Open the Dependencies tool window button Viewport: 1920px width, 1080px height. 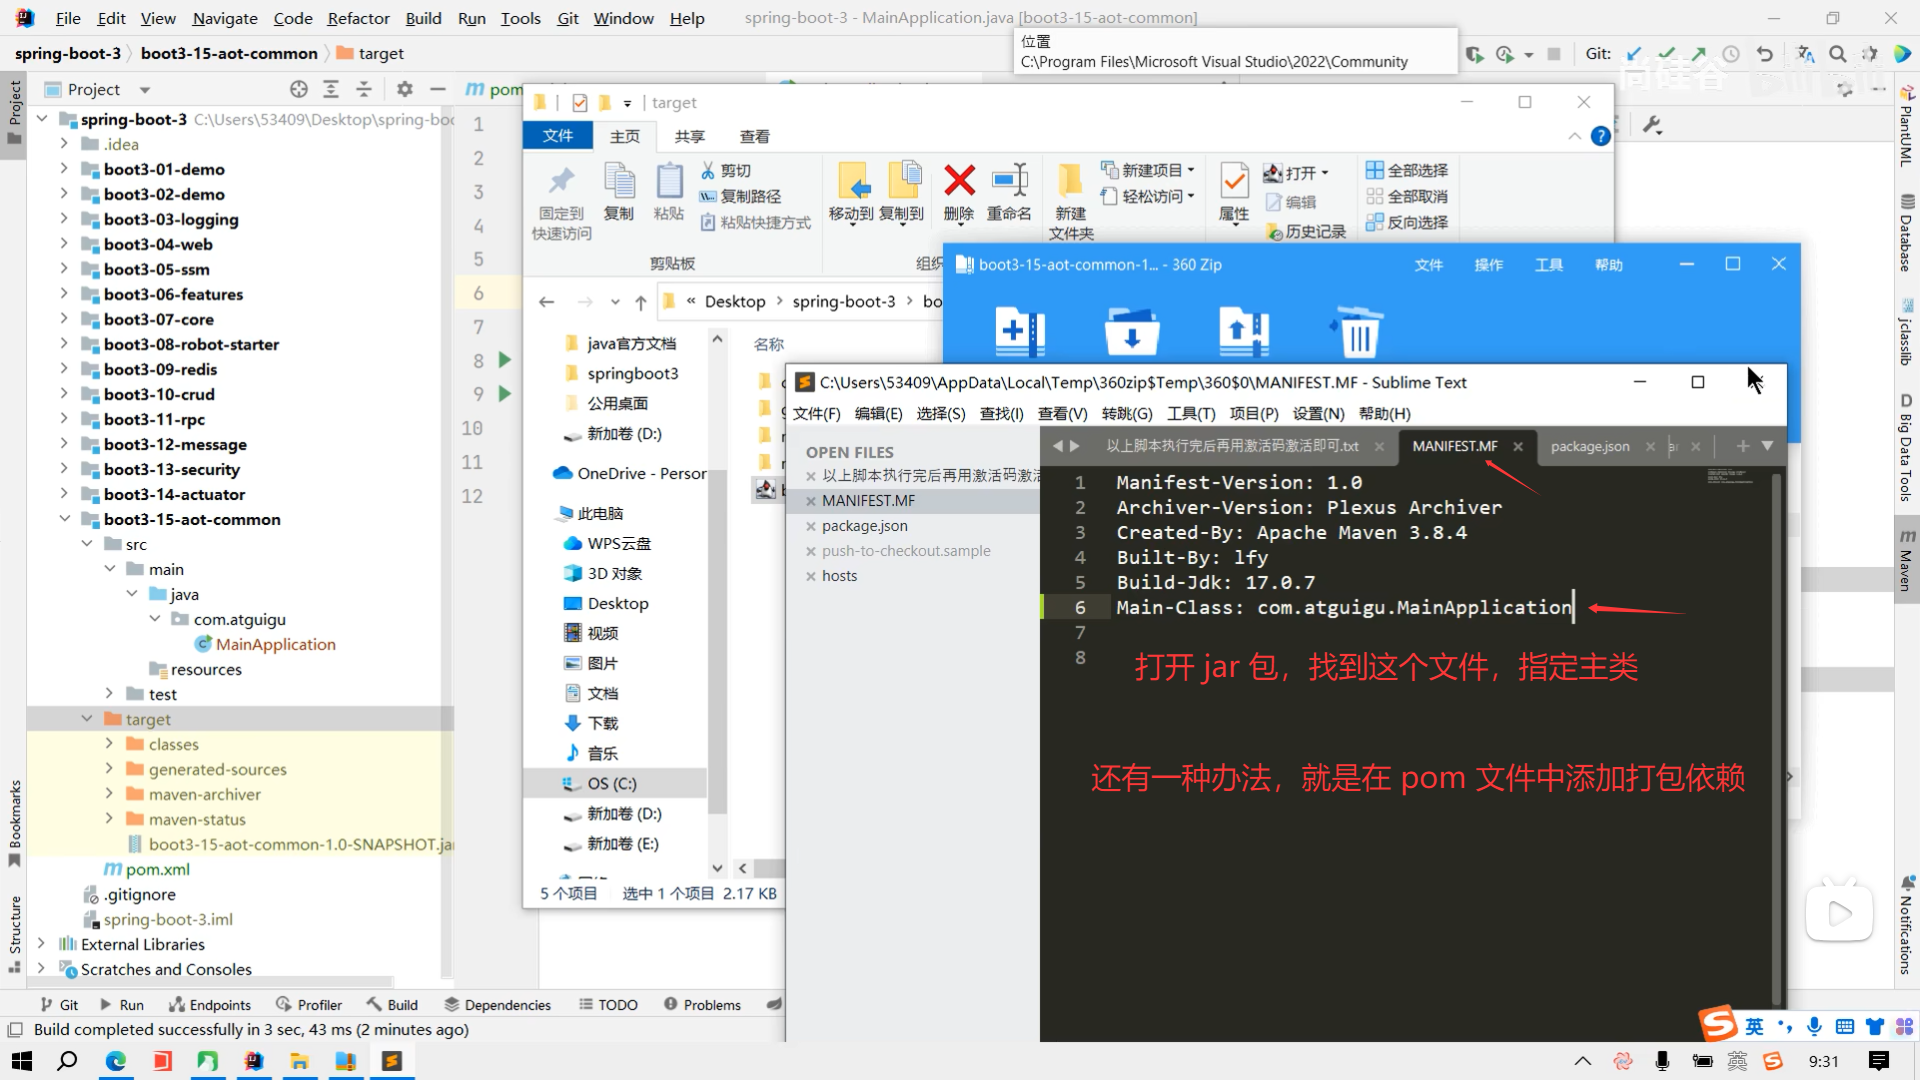click(497, 1005)
